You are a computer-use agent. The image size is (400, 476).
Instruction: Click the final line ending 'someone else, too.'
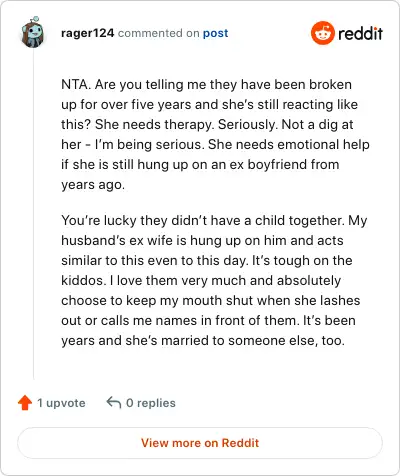[203, 340]
